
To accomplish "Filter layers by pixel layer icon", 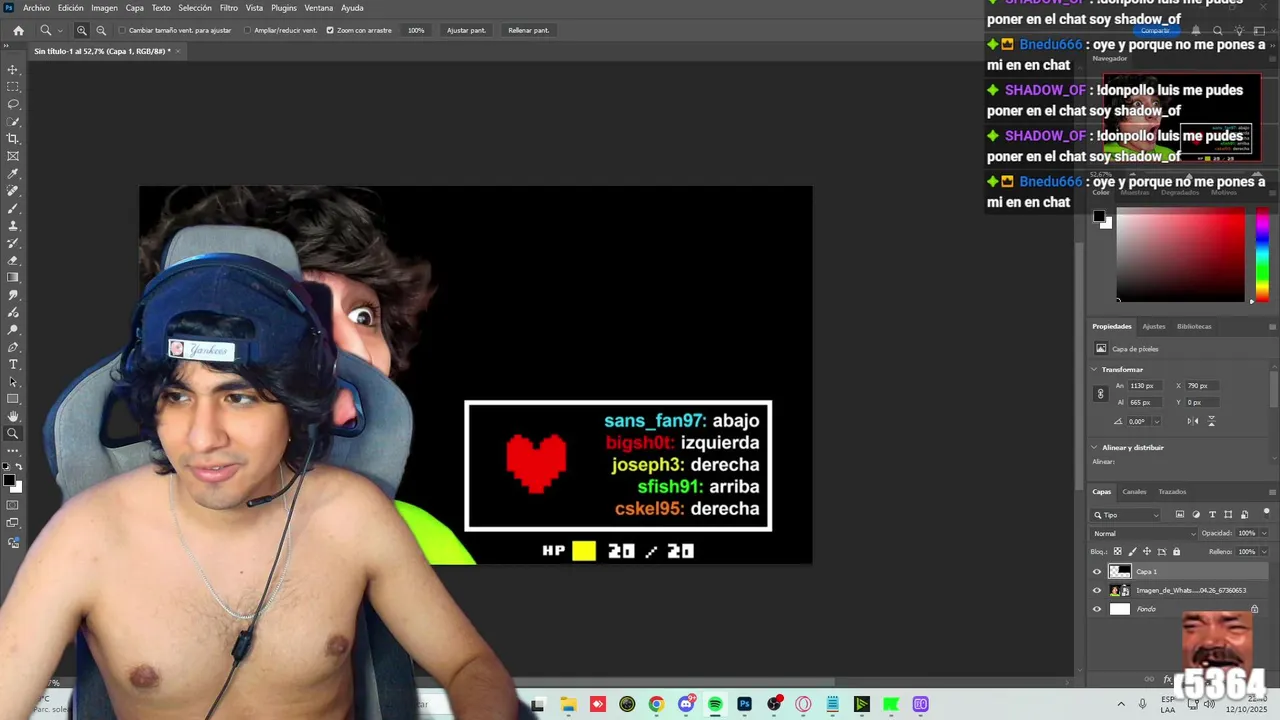I will tap(1180, 515).
